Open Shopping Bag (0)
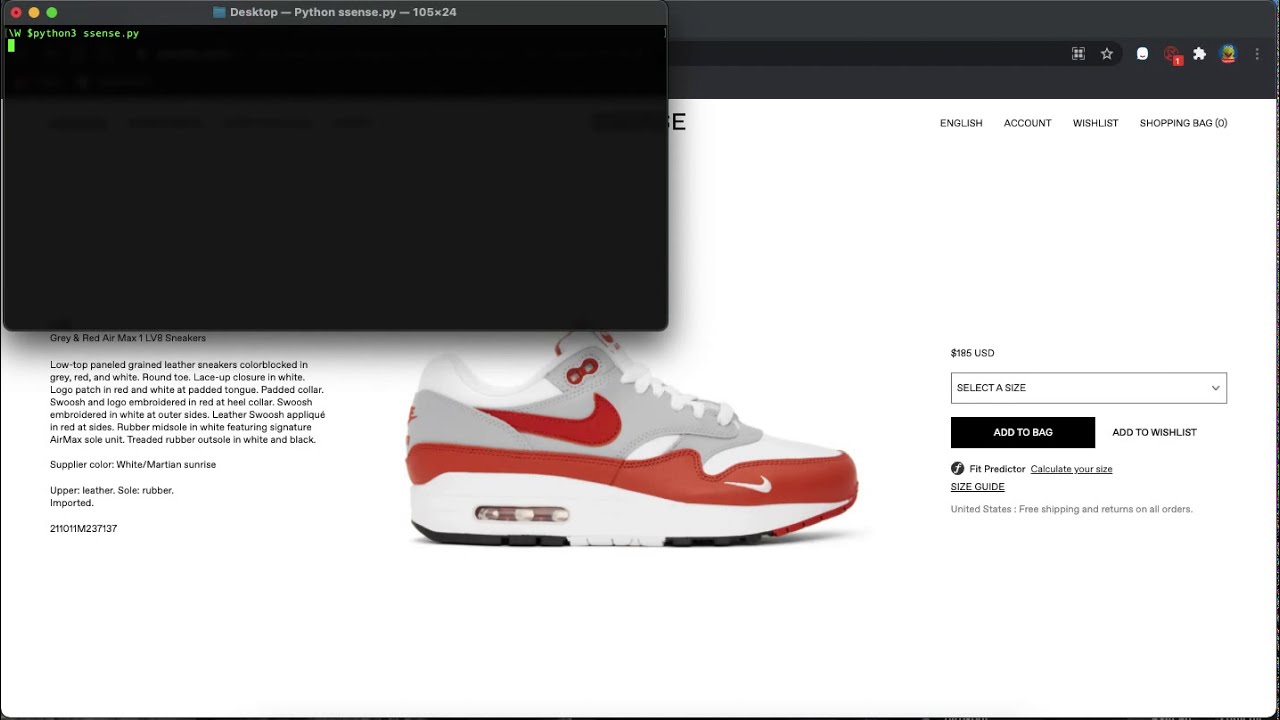1280x720 pixels. coord(1183,123)
